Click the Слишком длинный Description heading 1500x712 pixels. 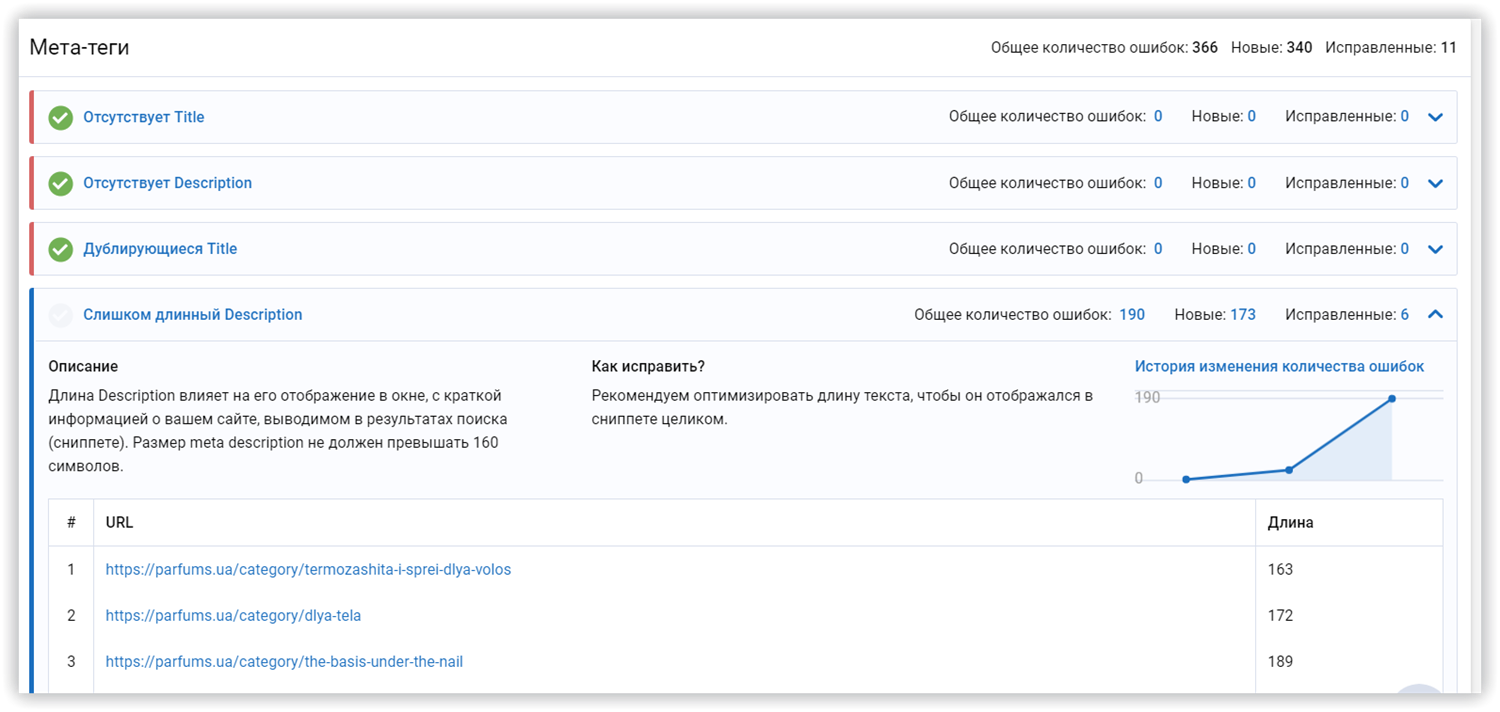tap(193, 315)
